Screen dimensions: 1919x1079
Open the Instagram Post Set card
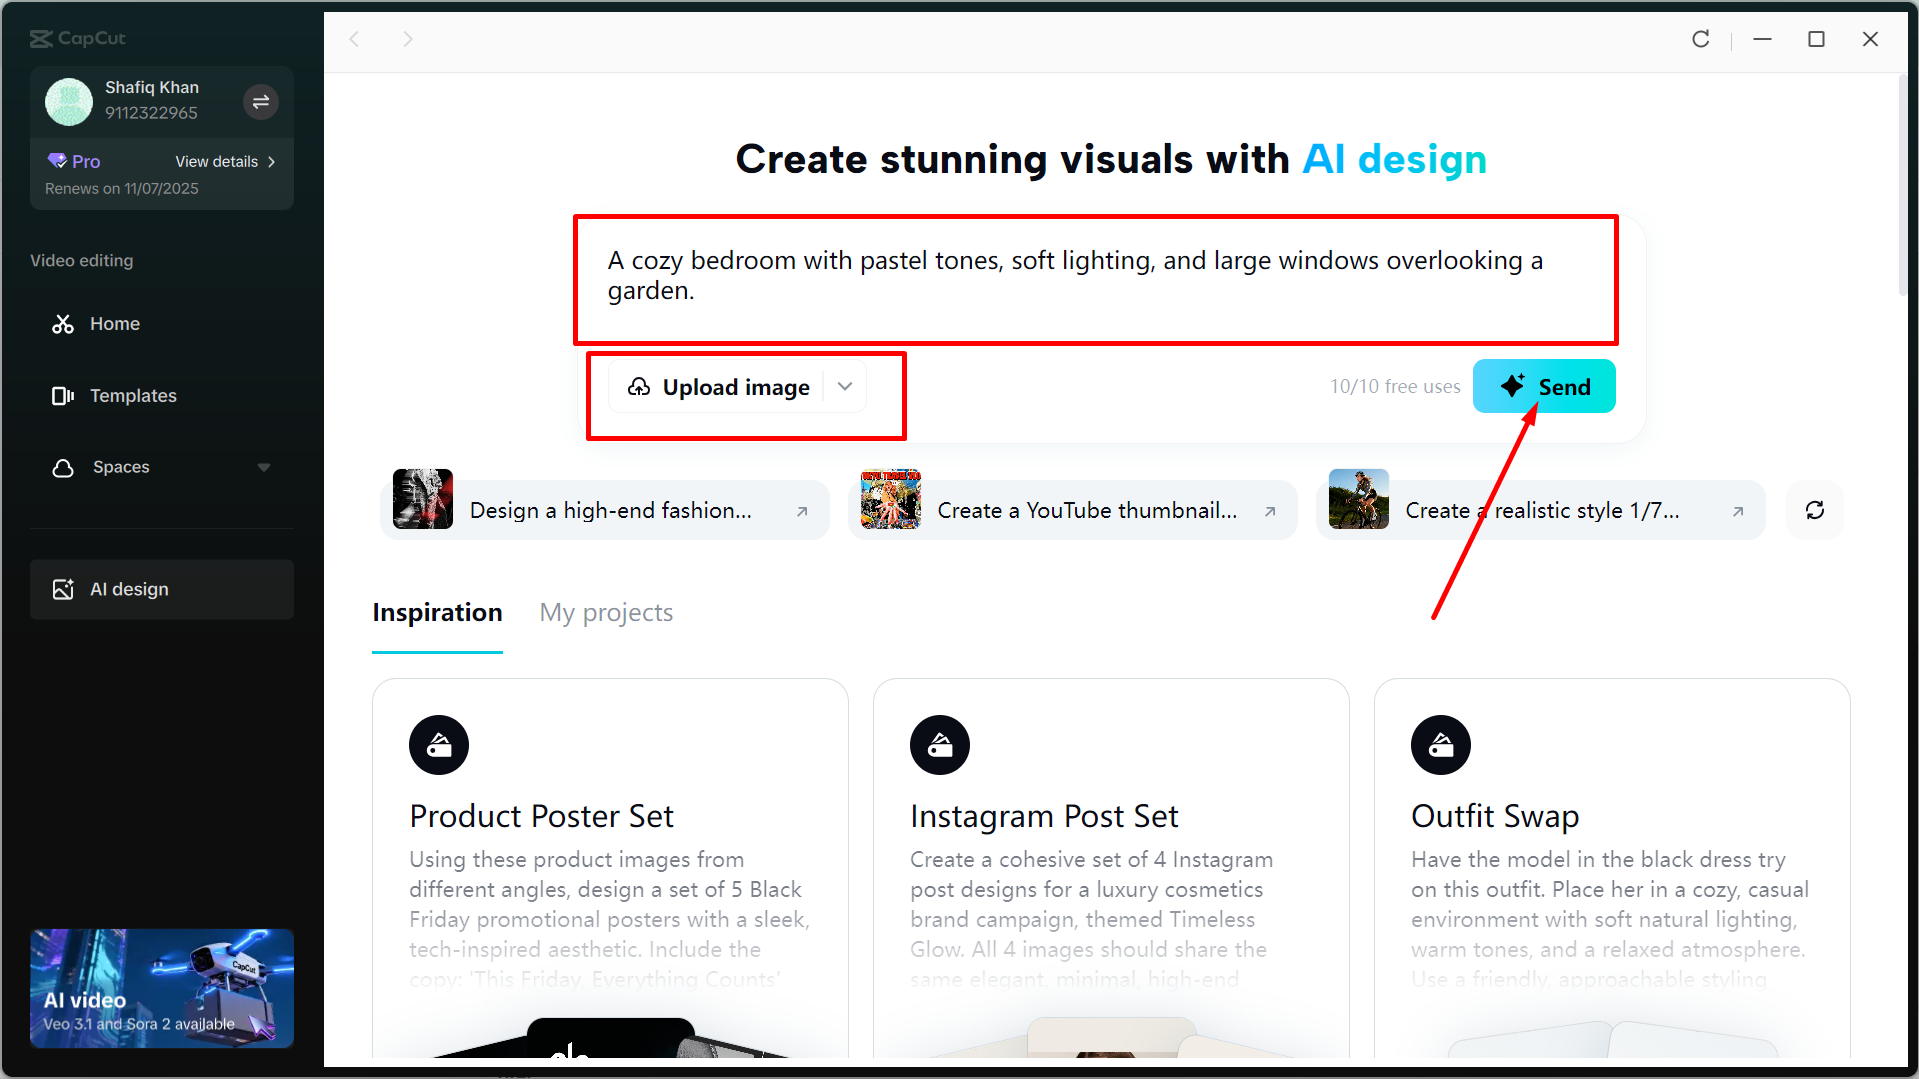coord(1111,868)
